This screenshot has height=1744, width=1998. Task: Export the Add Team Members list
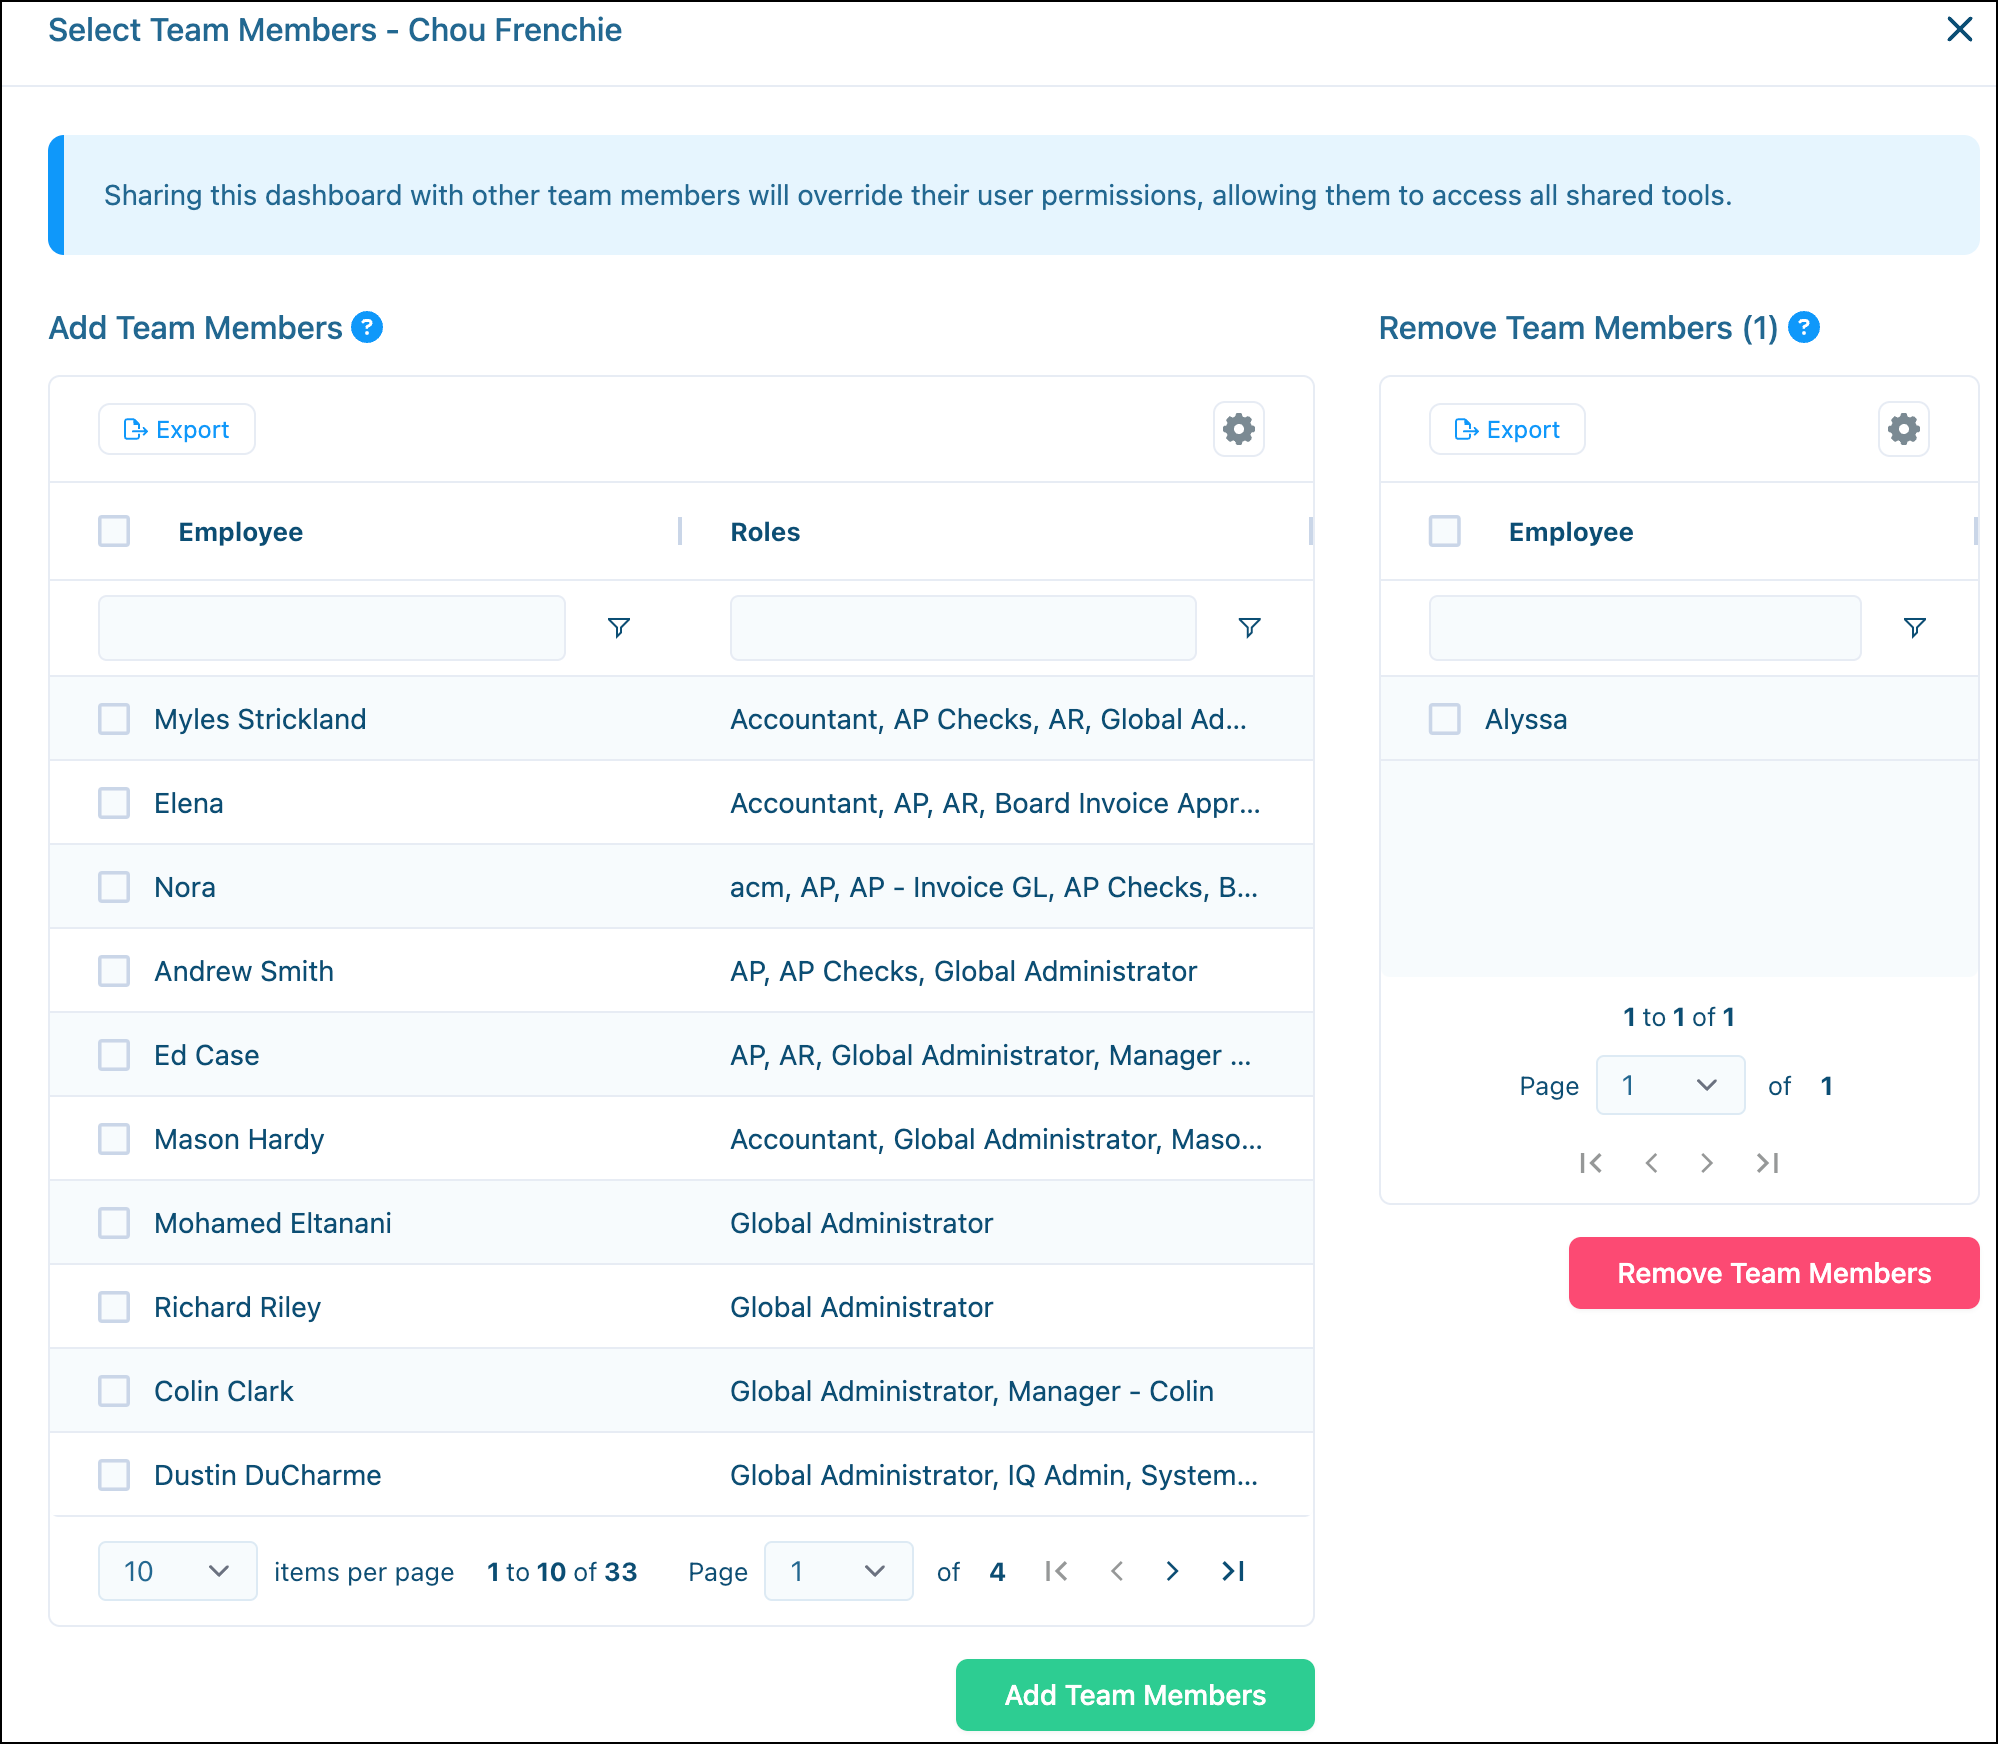177,429
